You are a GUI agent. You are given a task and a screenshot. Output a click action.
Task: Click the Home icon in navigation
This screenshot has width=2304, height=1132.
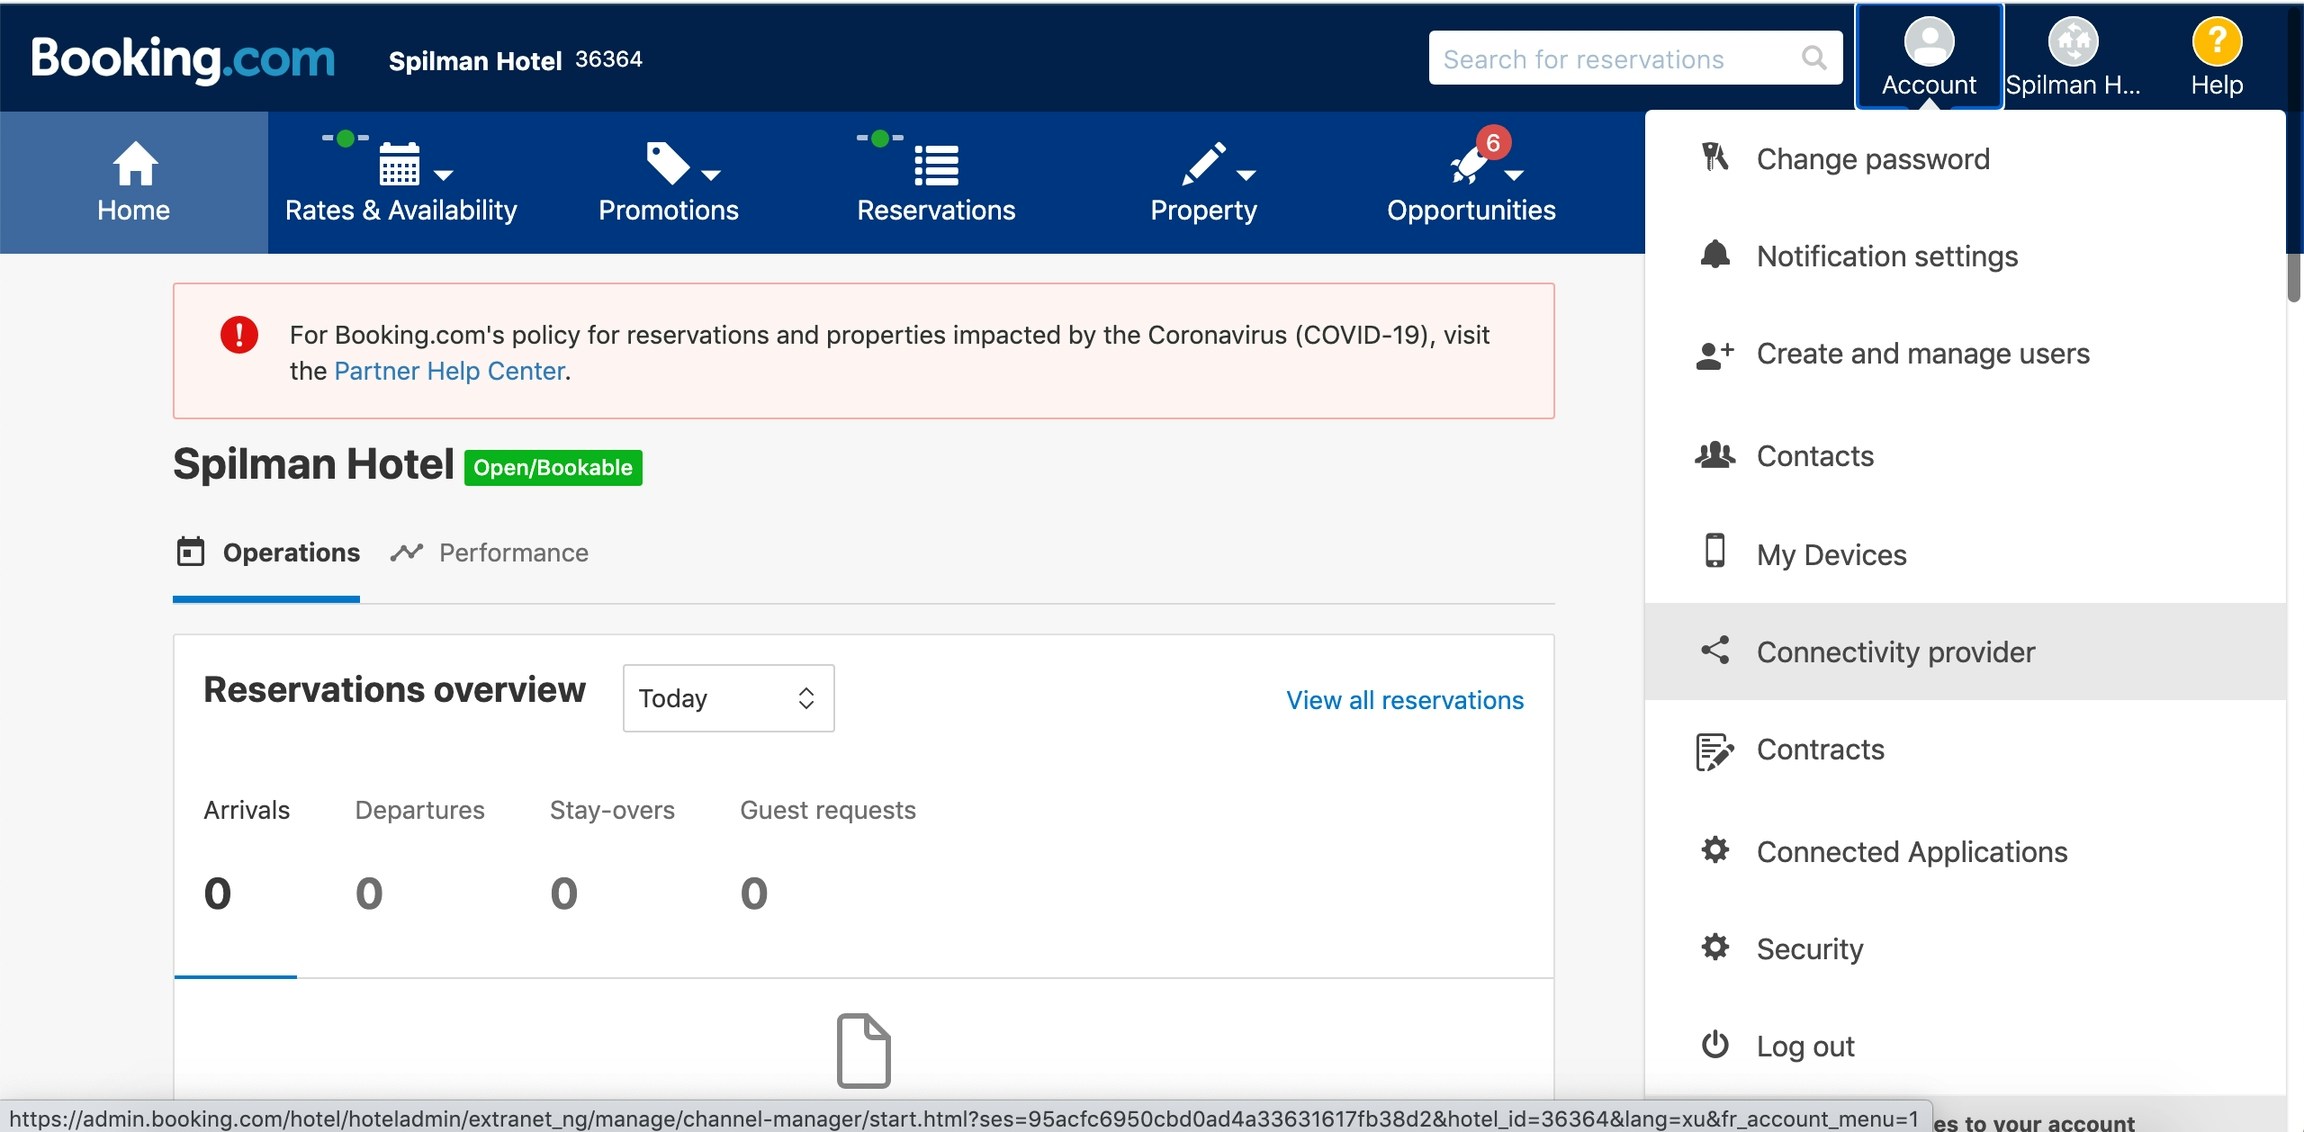[133, 163]
